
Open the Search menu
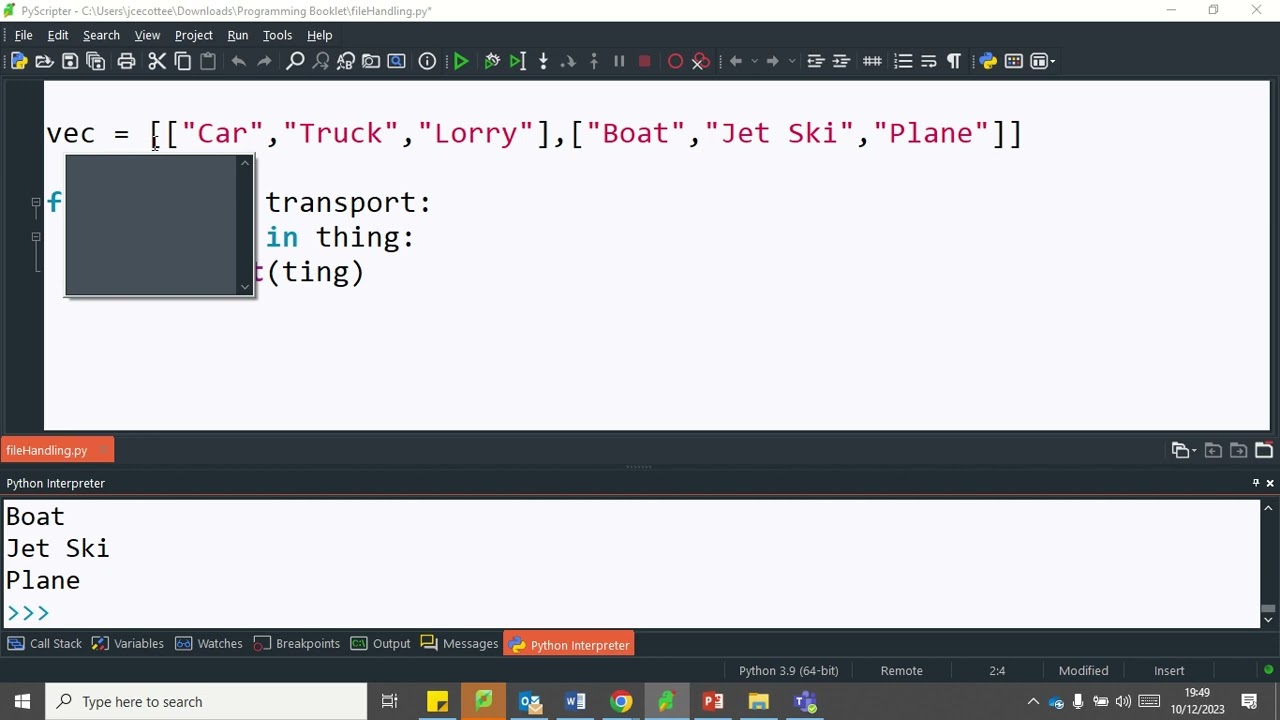point(101,35)
